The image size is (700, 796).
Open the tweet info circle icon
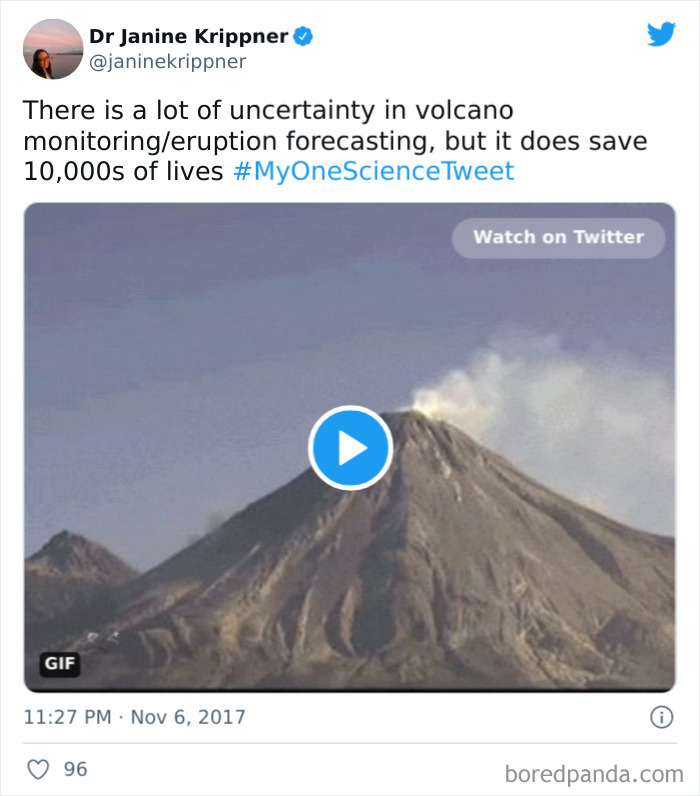[x=661, y=717]
